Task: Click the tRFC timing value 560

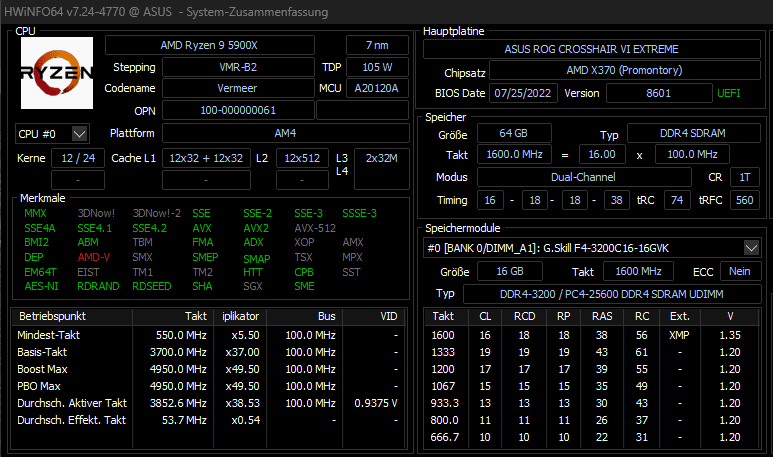Action: click(x=744, y=200)
